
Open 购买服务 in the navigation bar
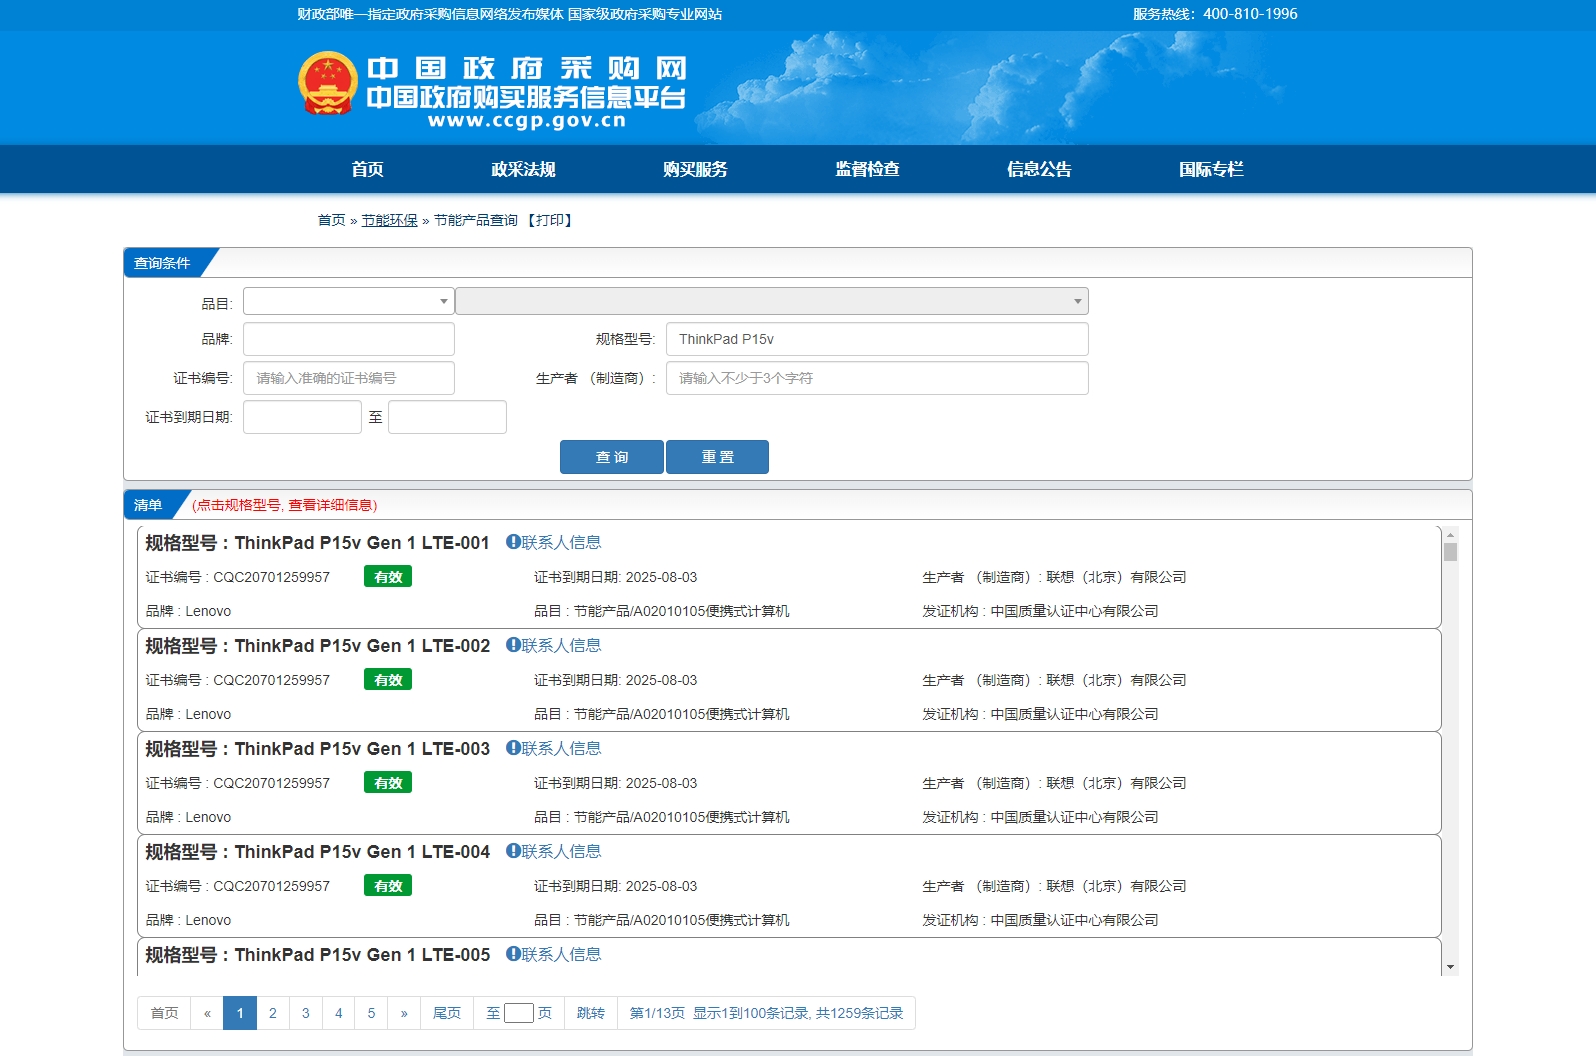[695, 169]
